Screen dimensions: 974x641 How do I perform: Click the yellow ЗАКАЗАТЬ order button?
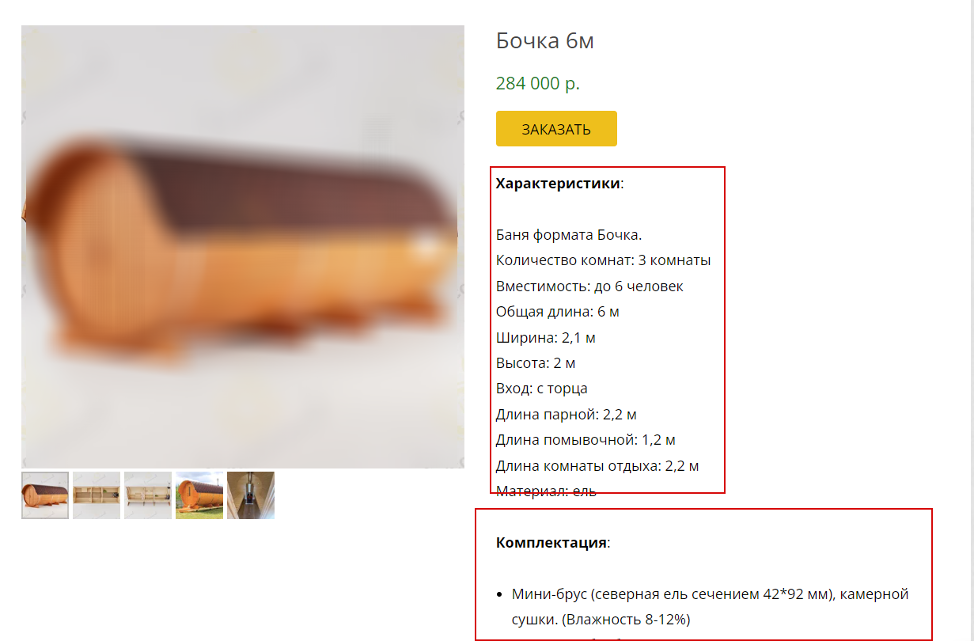pyautogui.click(x=556, y=129)
